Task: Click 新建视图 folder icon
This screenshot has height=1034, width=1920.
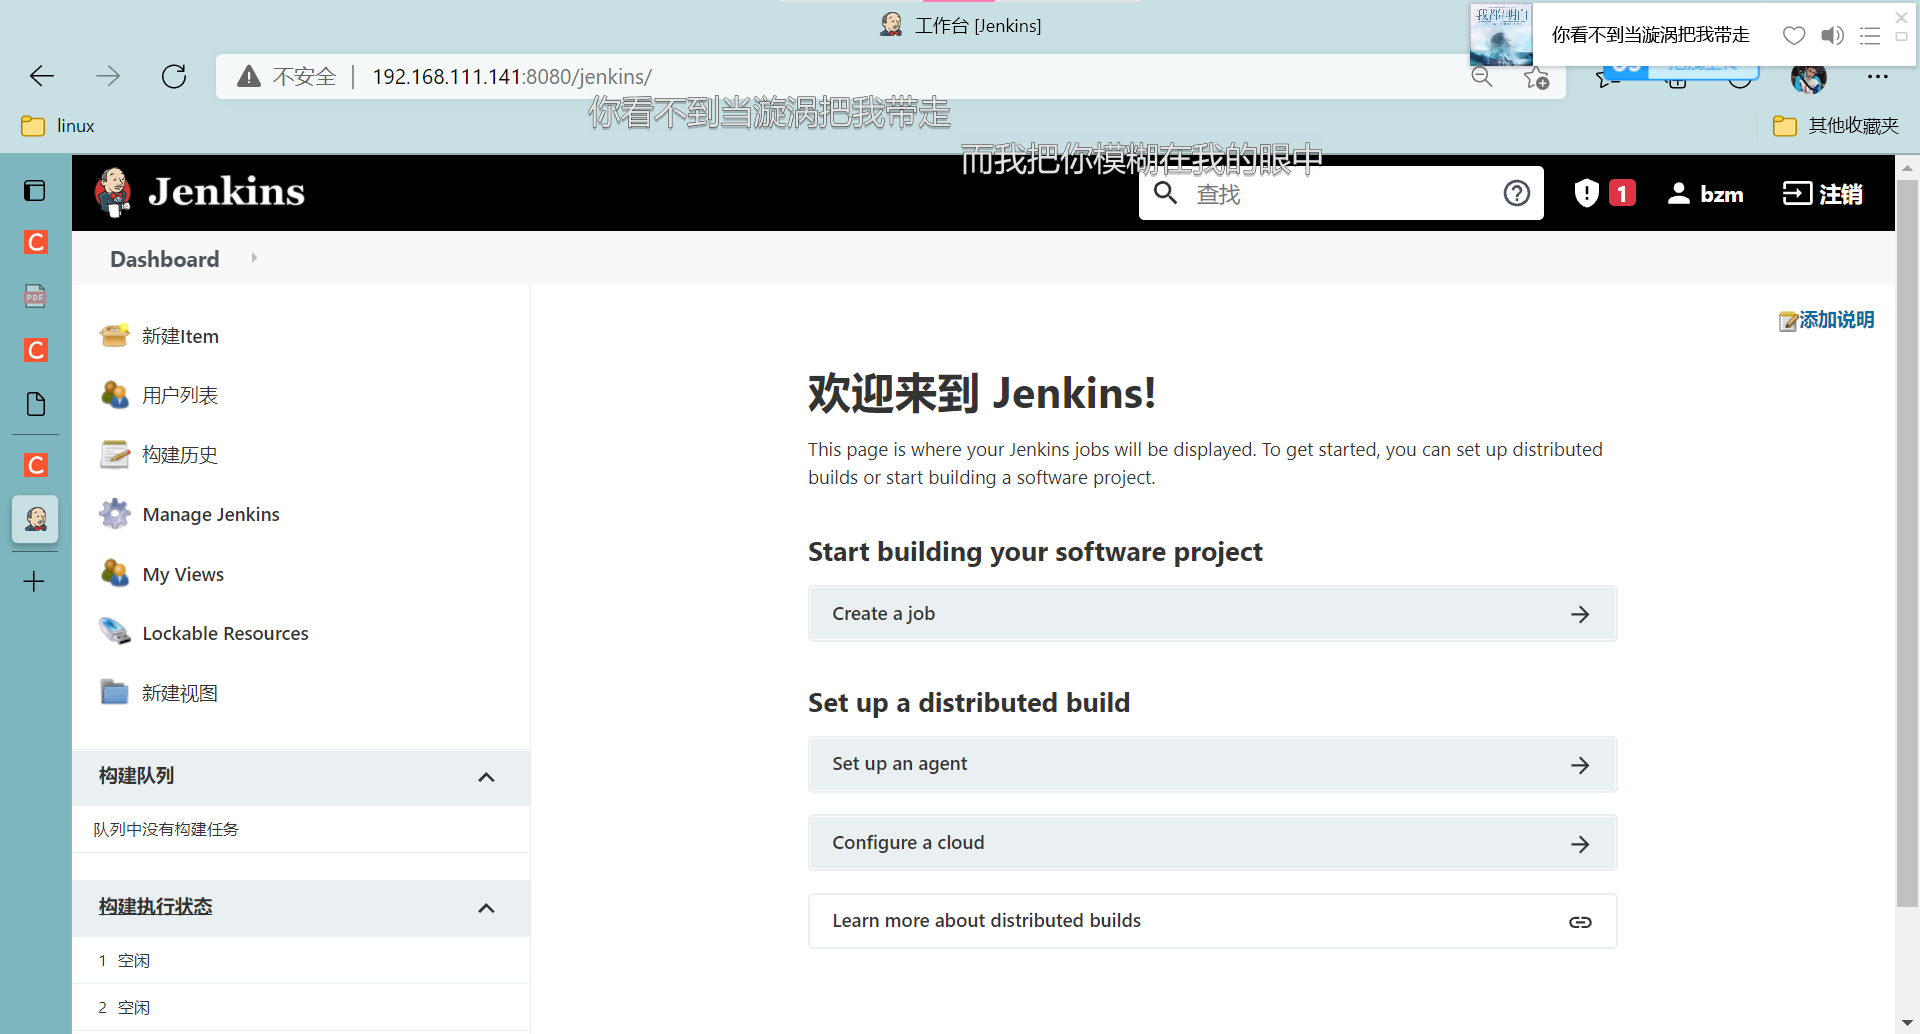Action: (x=115, y=692)
